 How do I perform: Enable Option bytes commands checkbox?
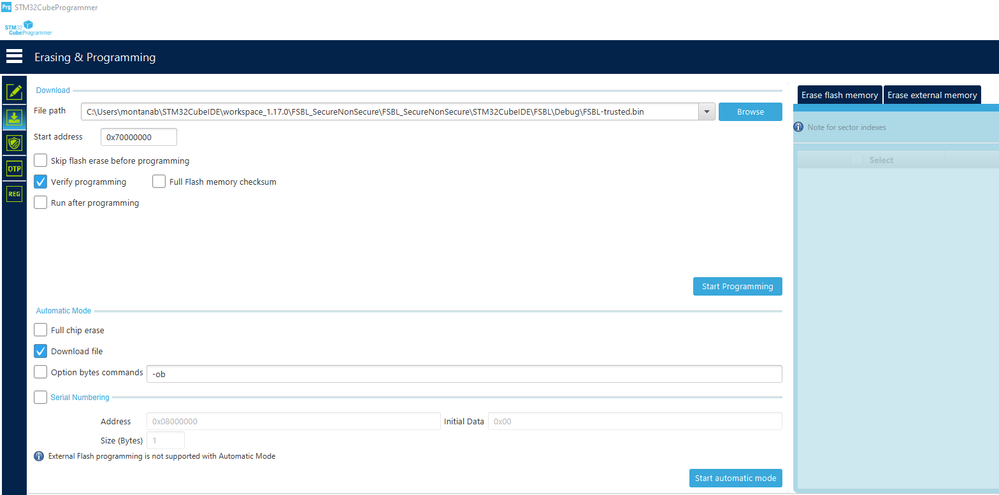[41, 371]
